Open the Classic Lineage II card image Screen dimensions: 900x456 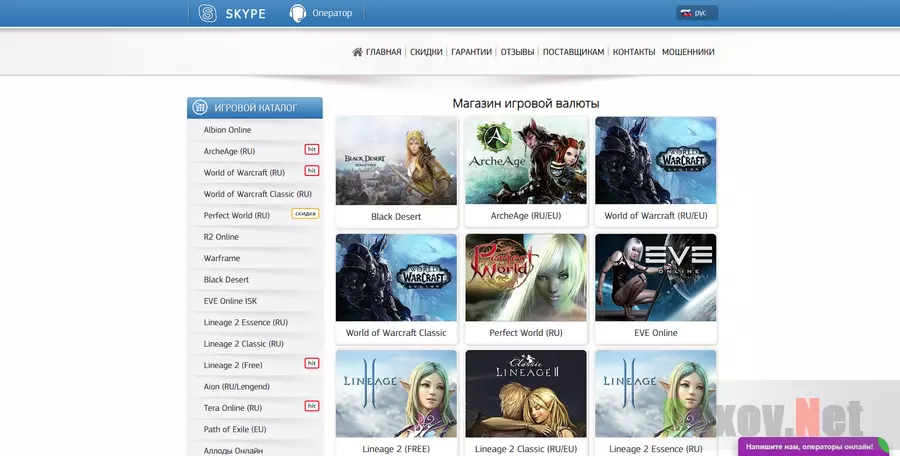tap(526, 394)
